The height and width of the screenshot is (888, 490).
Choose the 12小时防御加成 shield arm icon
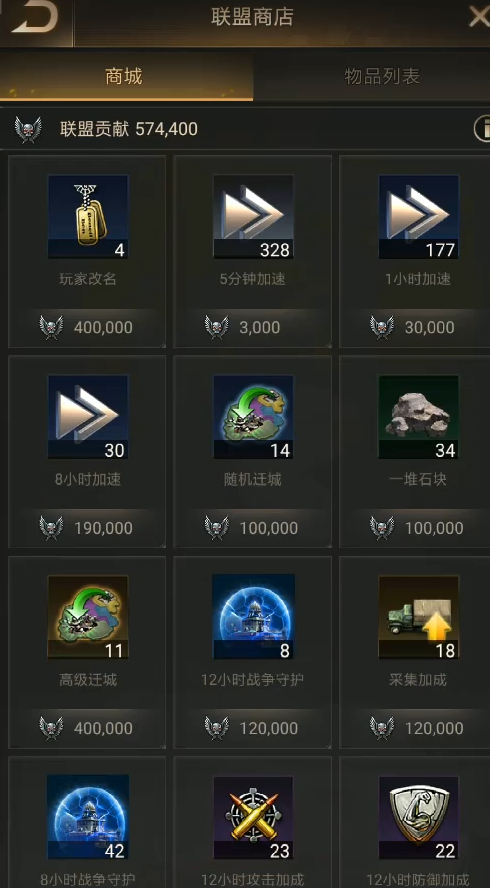[x=419, y=818]
